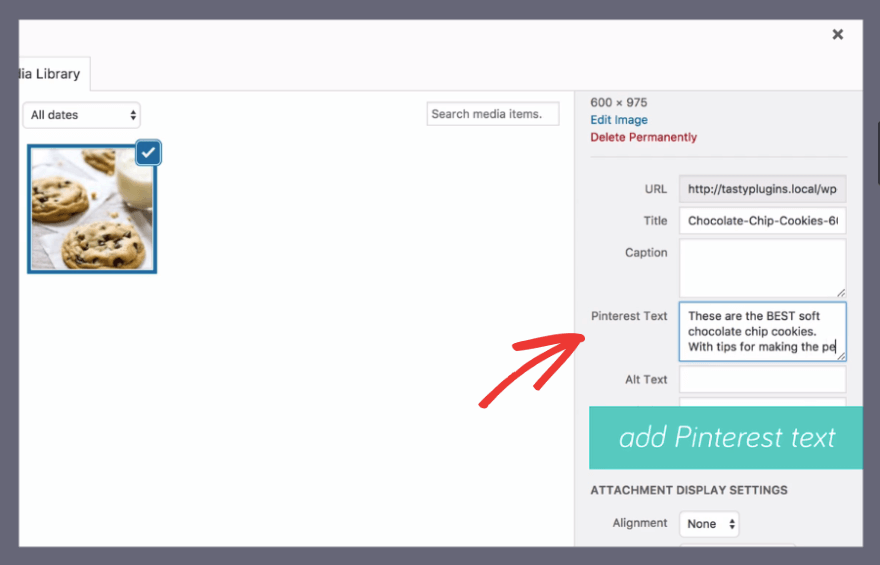Click the Alt Text label
Image resolution: width=880 pixels, height=565 pixels.
pyautogui.click(x=646, y=379)
